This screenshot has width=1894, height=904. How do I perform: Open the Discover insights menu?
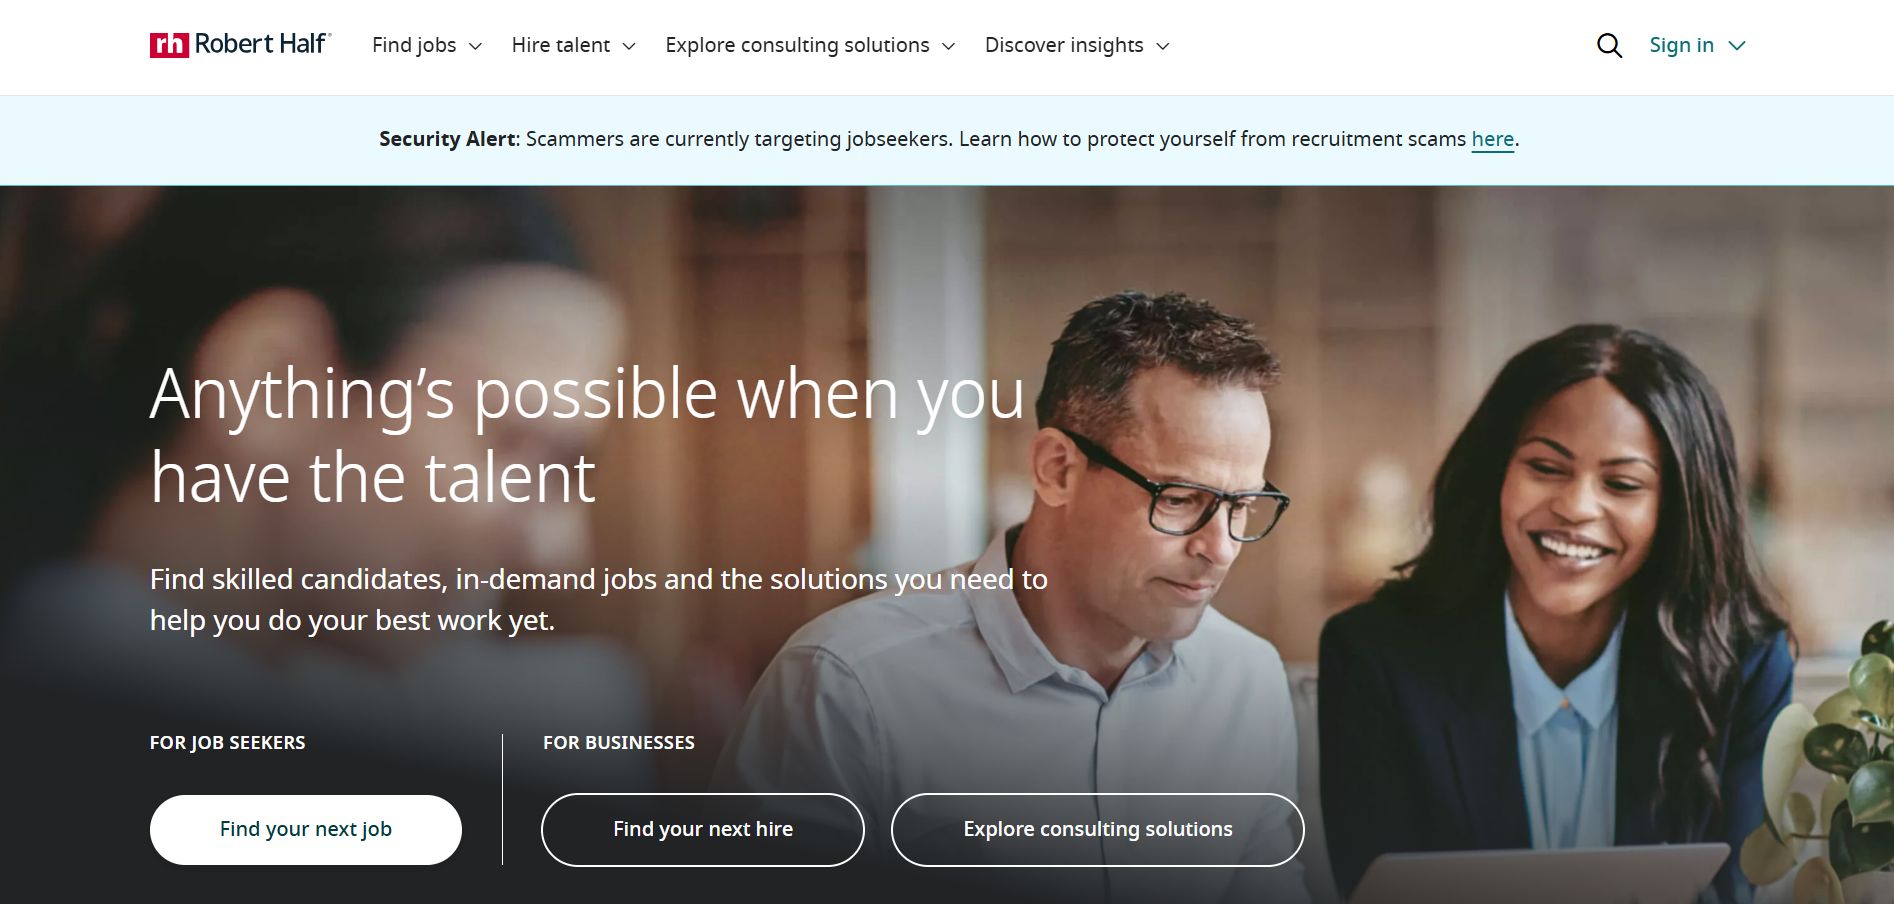[1064, 45]
